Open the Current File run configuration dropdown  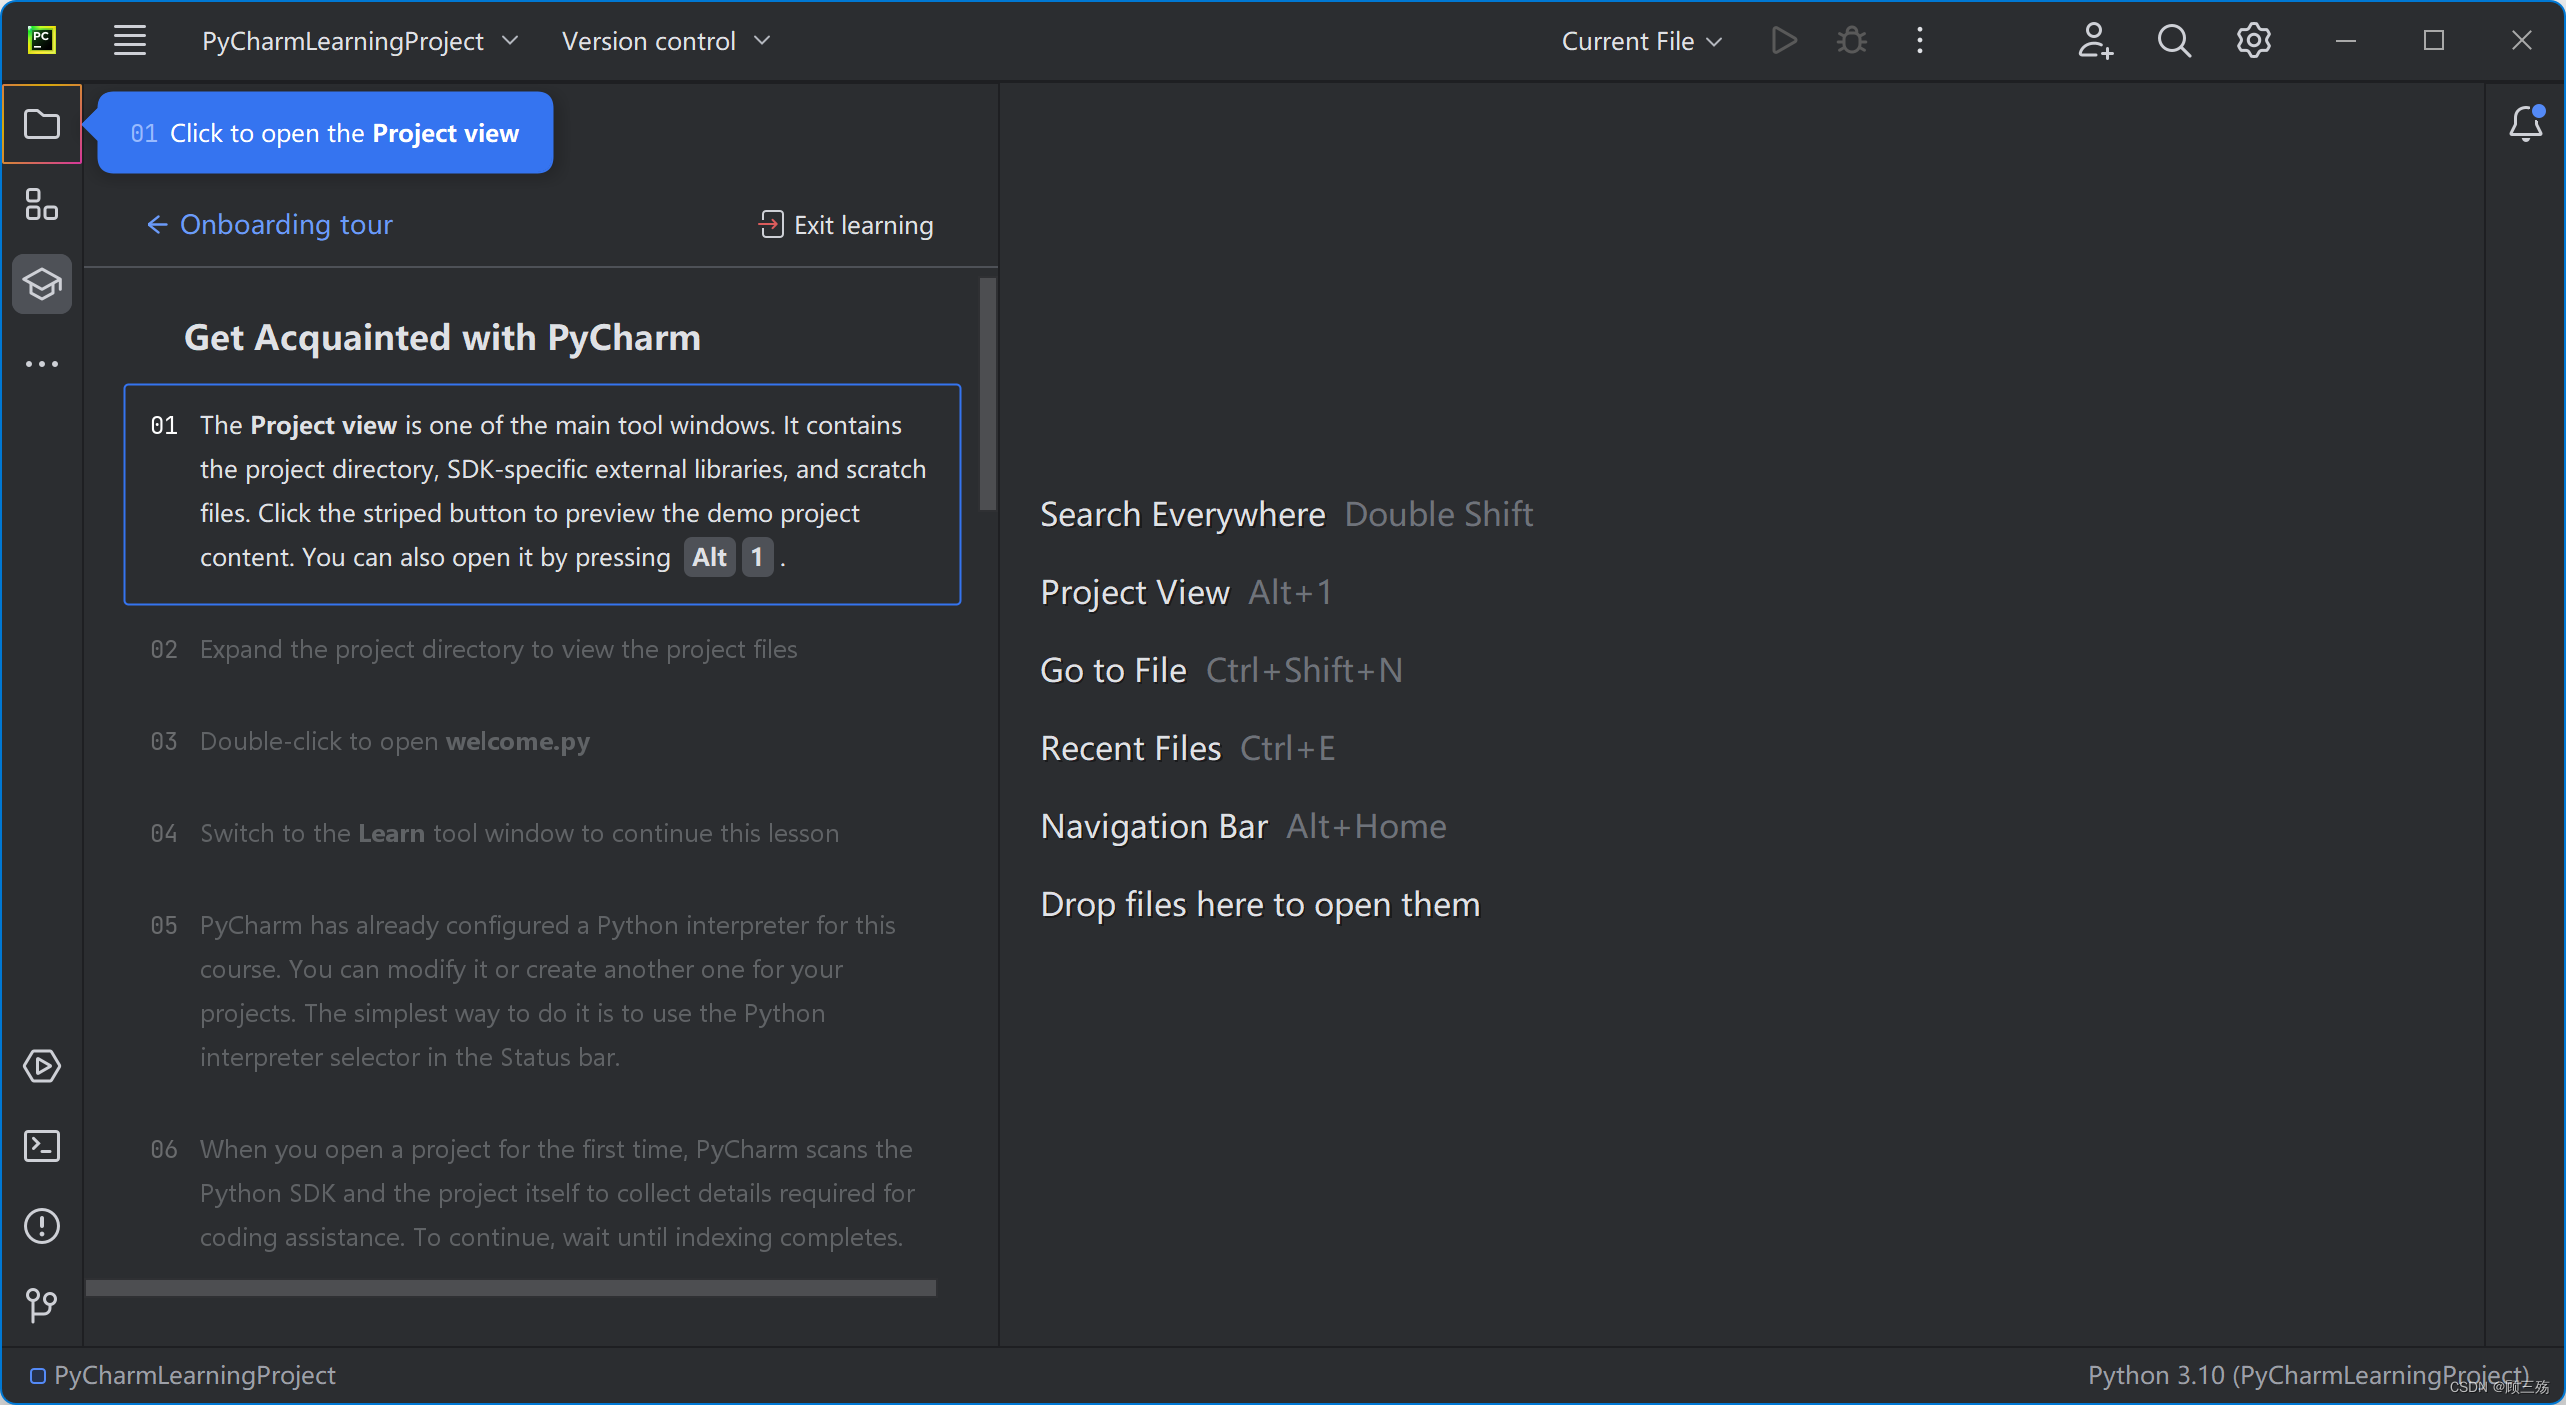[1642, 41]
